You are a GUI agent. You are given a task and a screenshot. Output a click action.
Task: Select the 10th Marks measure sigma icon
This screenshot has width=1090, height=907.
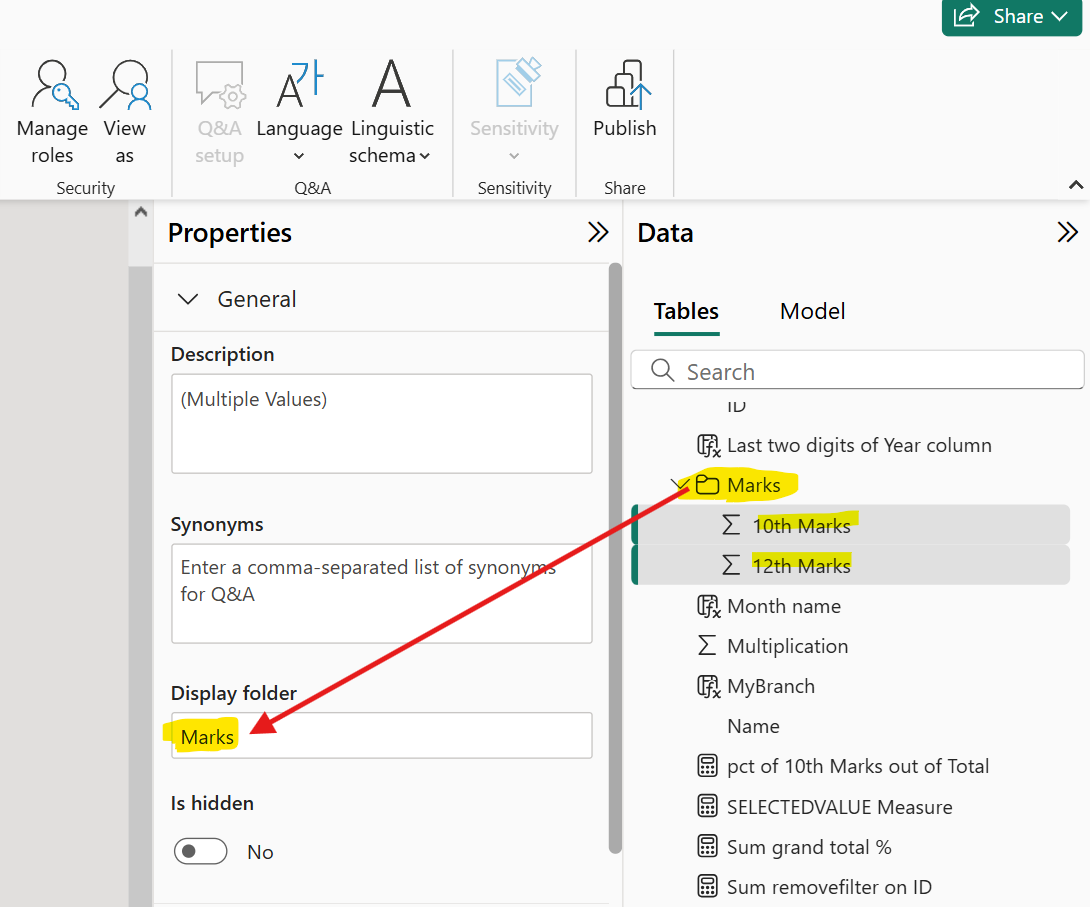click(731, 524)
